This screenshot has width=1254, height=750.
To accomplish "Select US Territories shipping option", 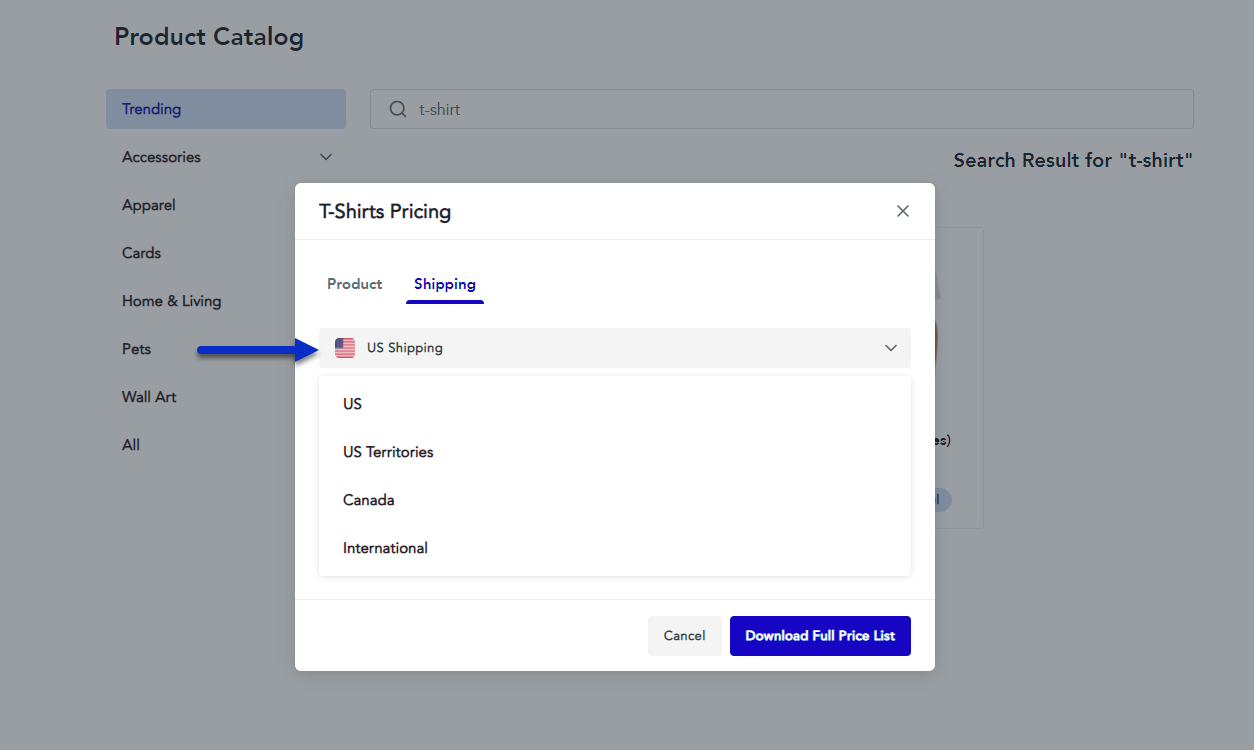I will click(x=388, y=452).
